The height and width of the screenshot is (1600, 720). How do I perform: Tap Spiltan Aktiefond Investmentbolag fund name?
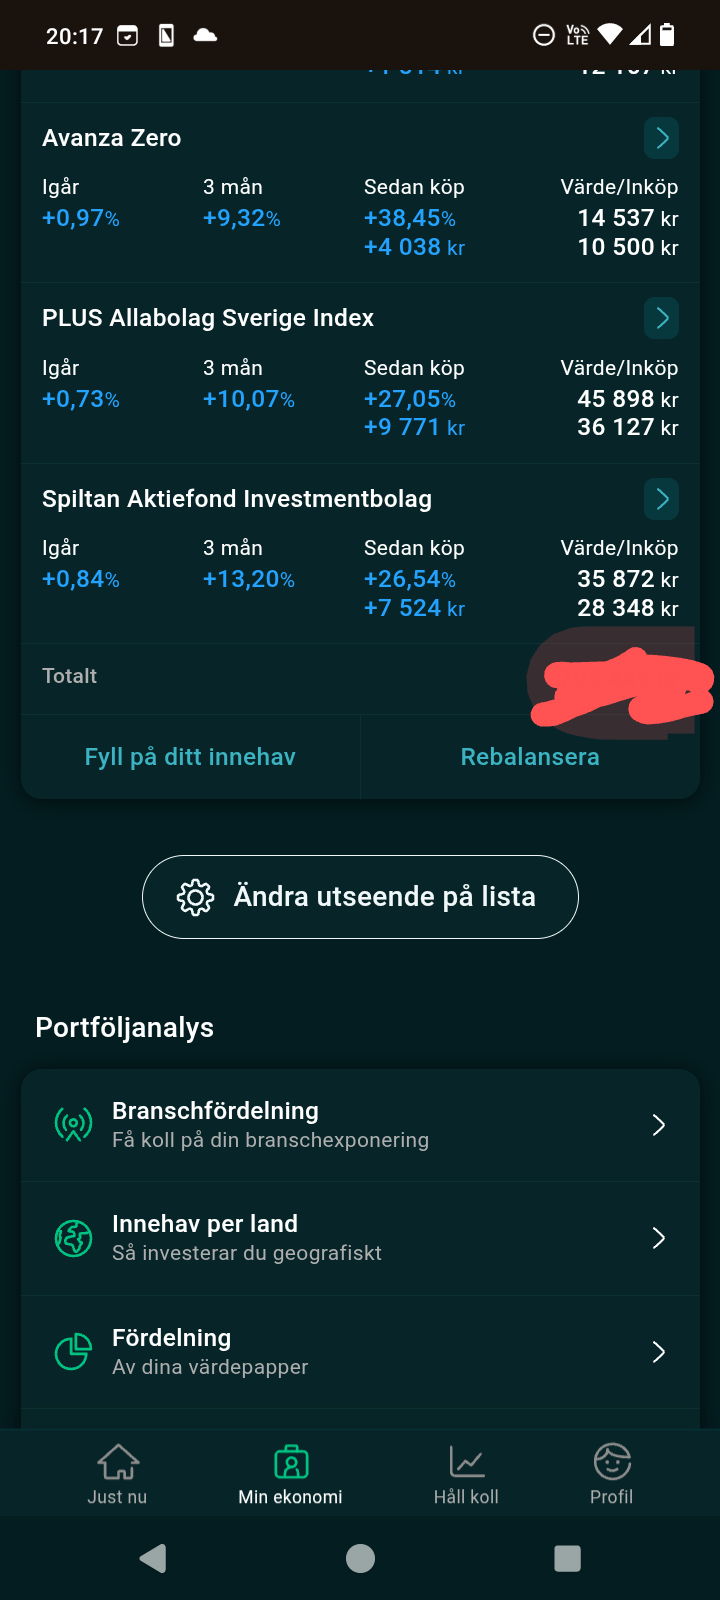click(237, 499)
